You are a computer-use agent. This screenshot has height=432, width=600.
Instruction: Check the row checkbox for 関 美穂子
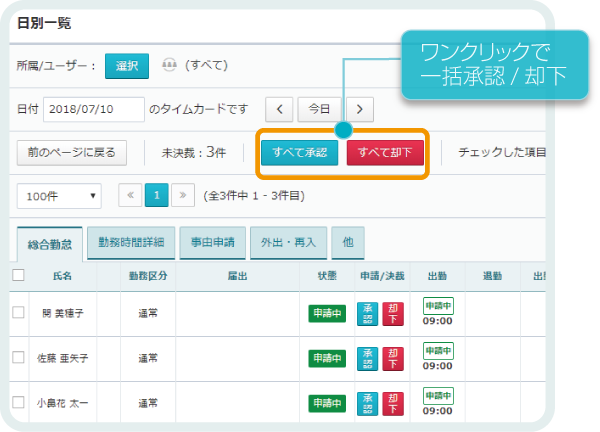(18, 312)
